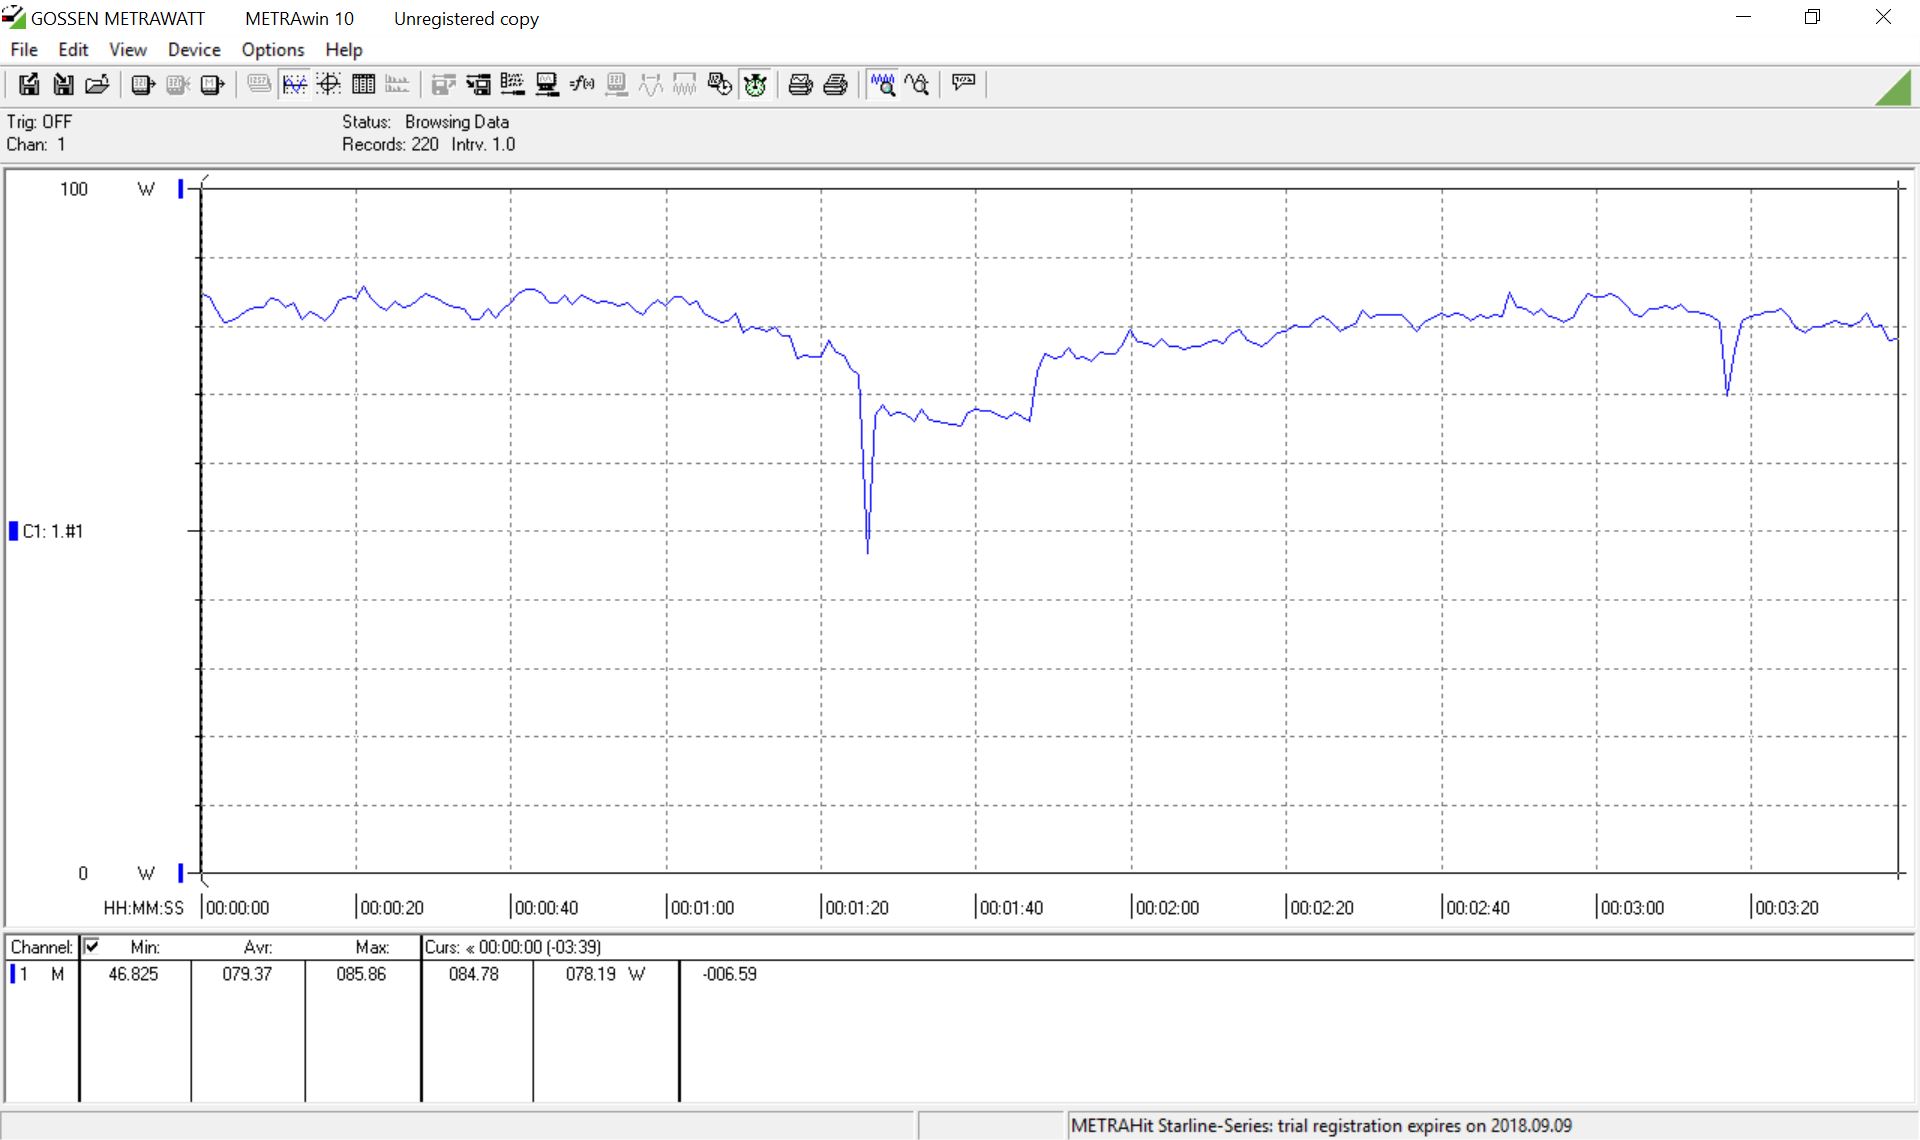Click the blue marker at 0 W

(x=181, y=873)
